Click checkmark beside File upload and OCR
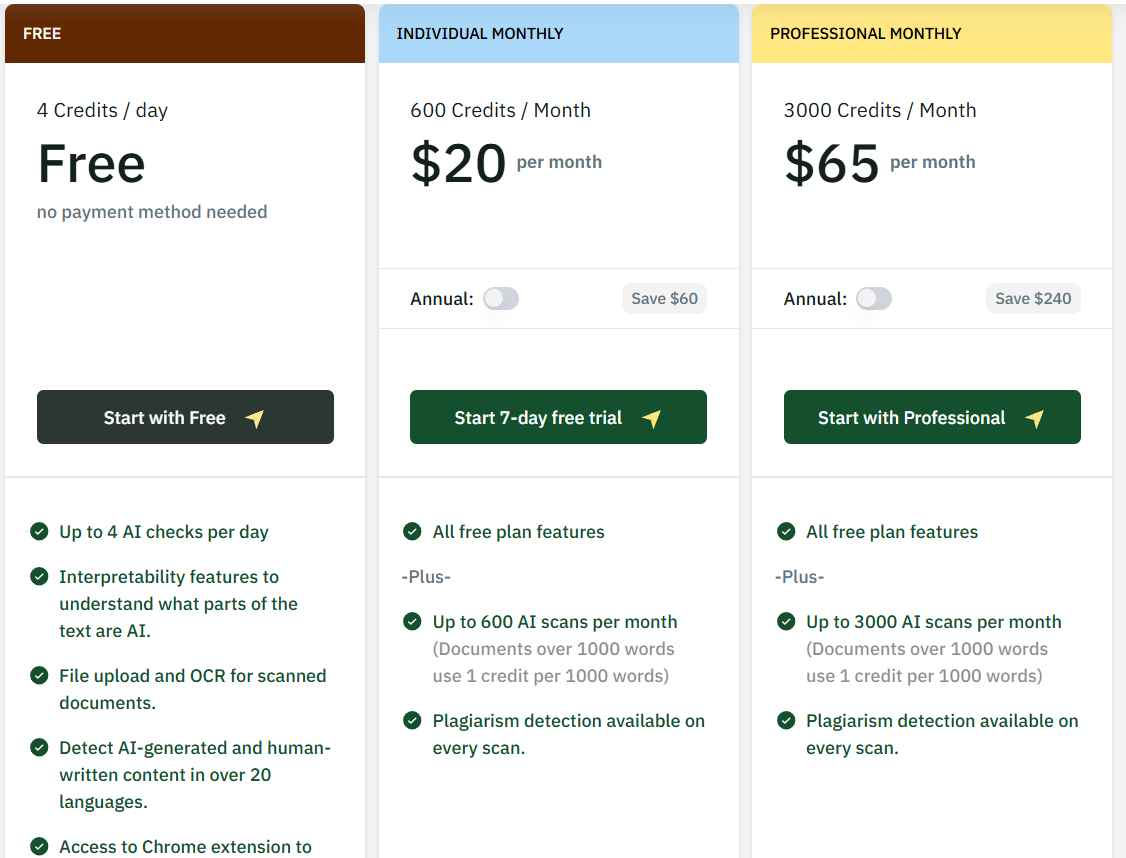The width and height of the screenshot is (1126, 858). [x=39, y=675]
